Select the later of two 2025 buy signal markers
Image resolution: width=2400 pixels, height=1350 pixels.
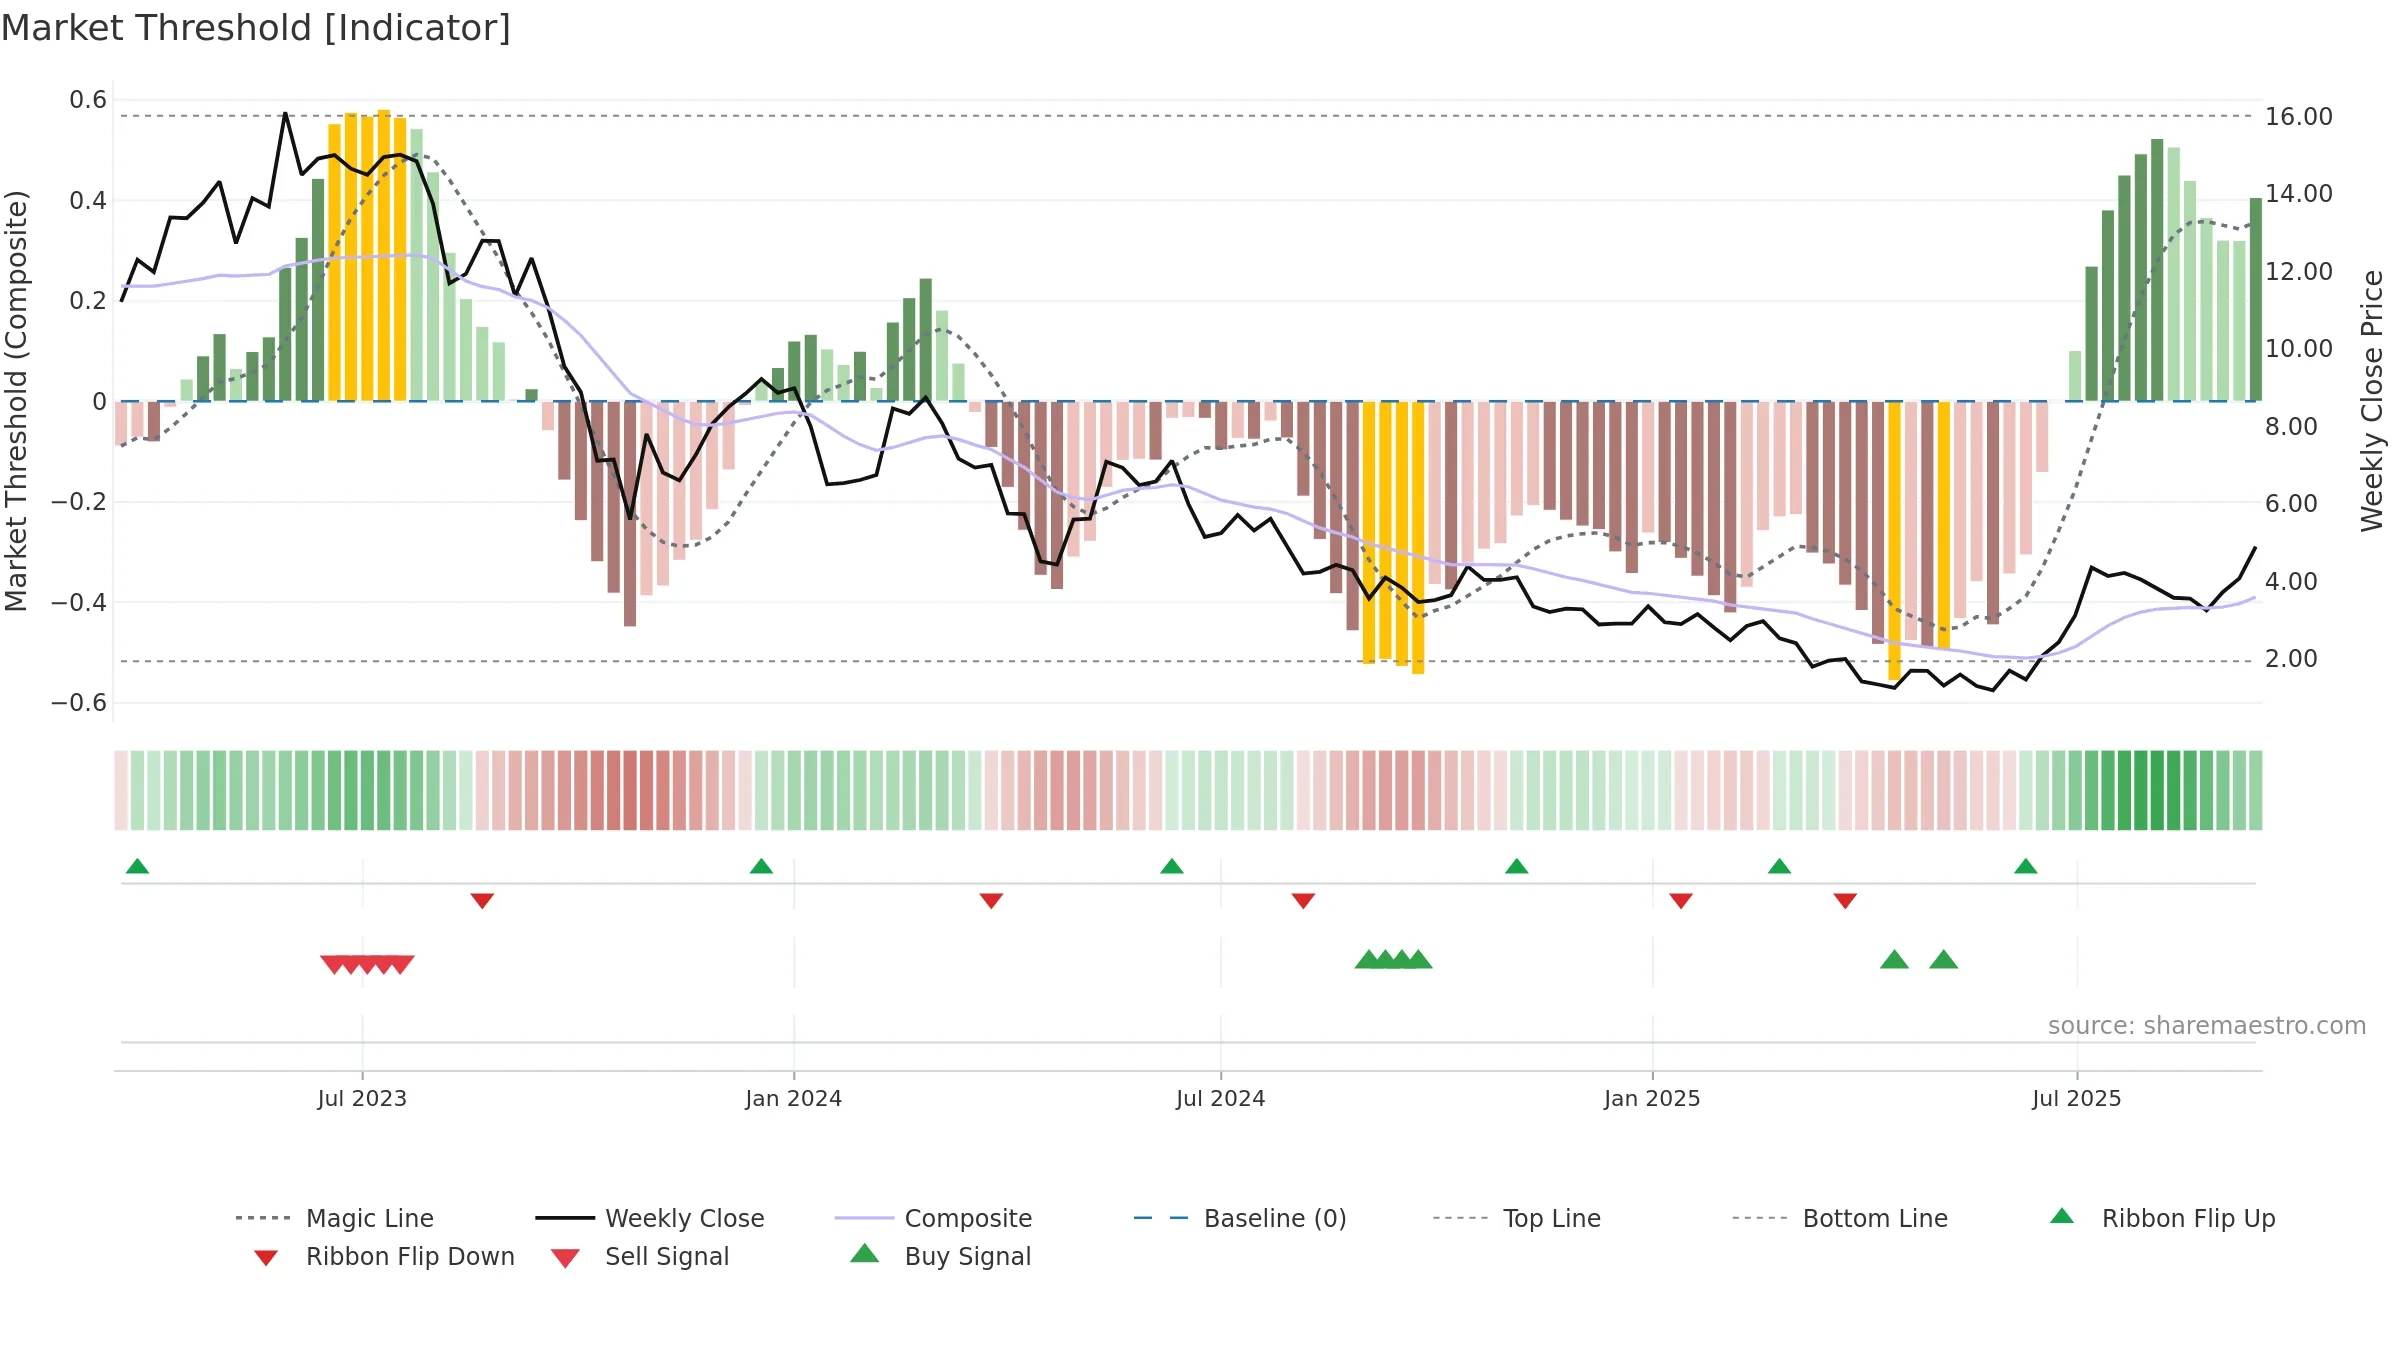click(1943, 960)
